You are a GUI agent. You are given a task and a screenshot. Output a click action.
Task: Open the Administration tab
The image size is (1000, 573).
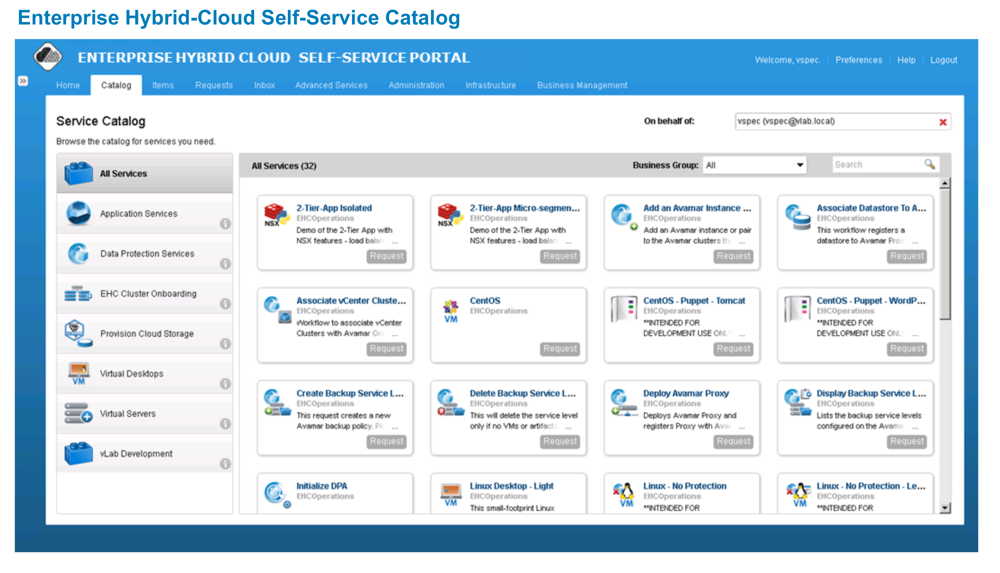[x=416, y=85]
